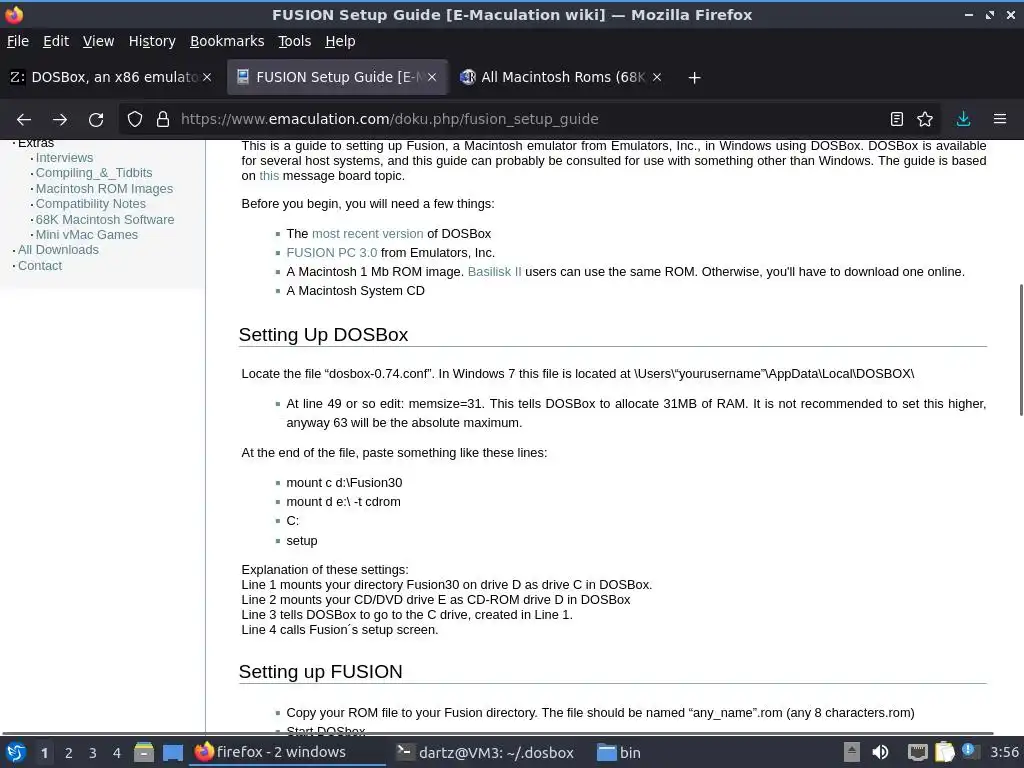The height and width of the screenshot is (768, 1024).
Task: Open the Basilisk II link
Action: click(494, 271)
